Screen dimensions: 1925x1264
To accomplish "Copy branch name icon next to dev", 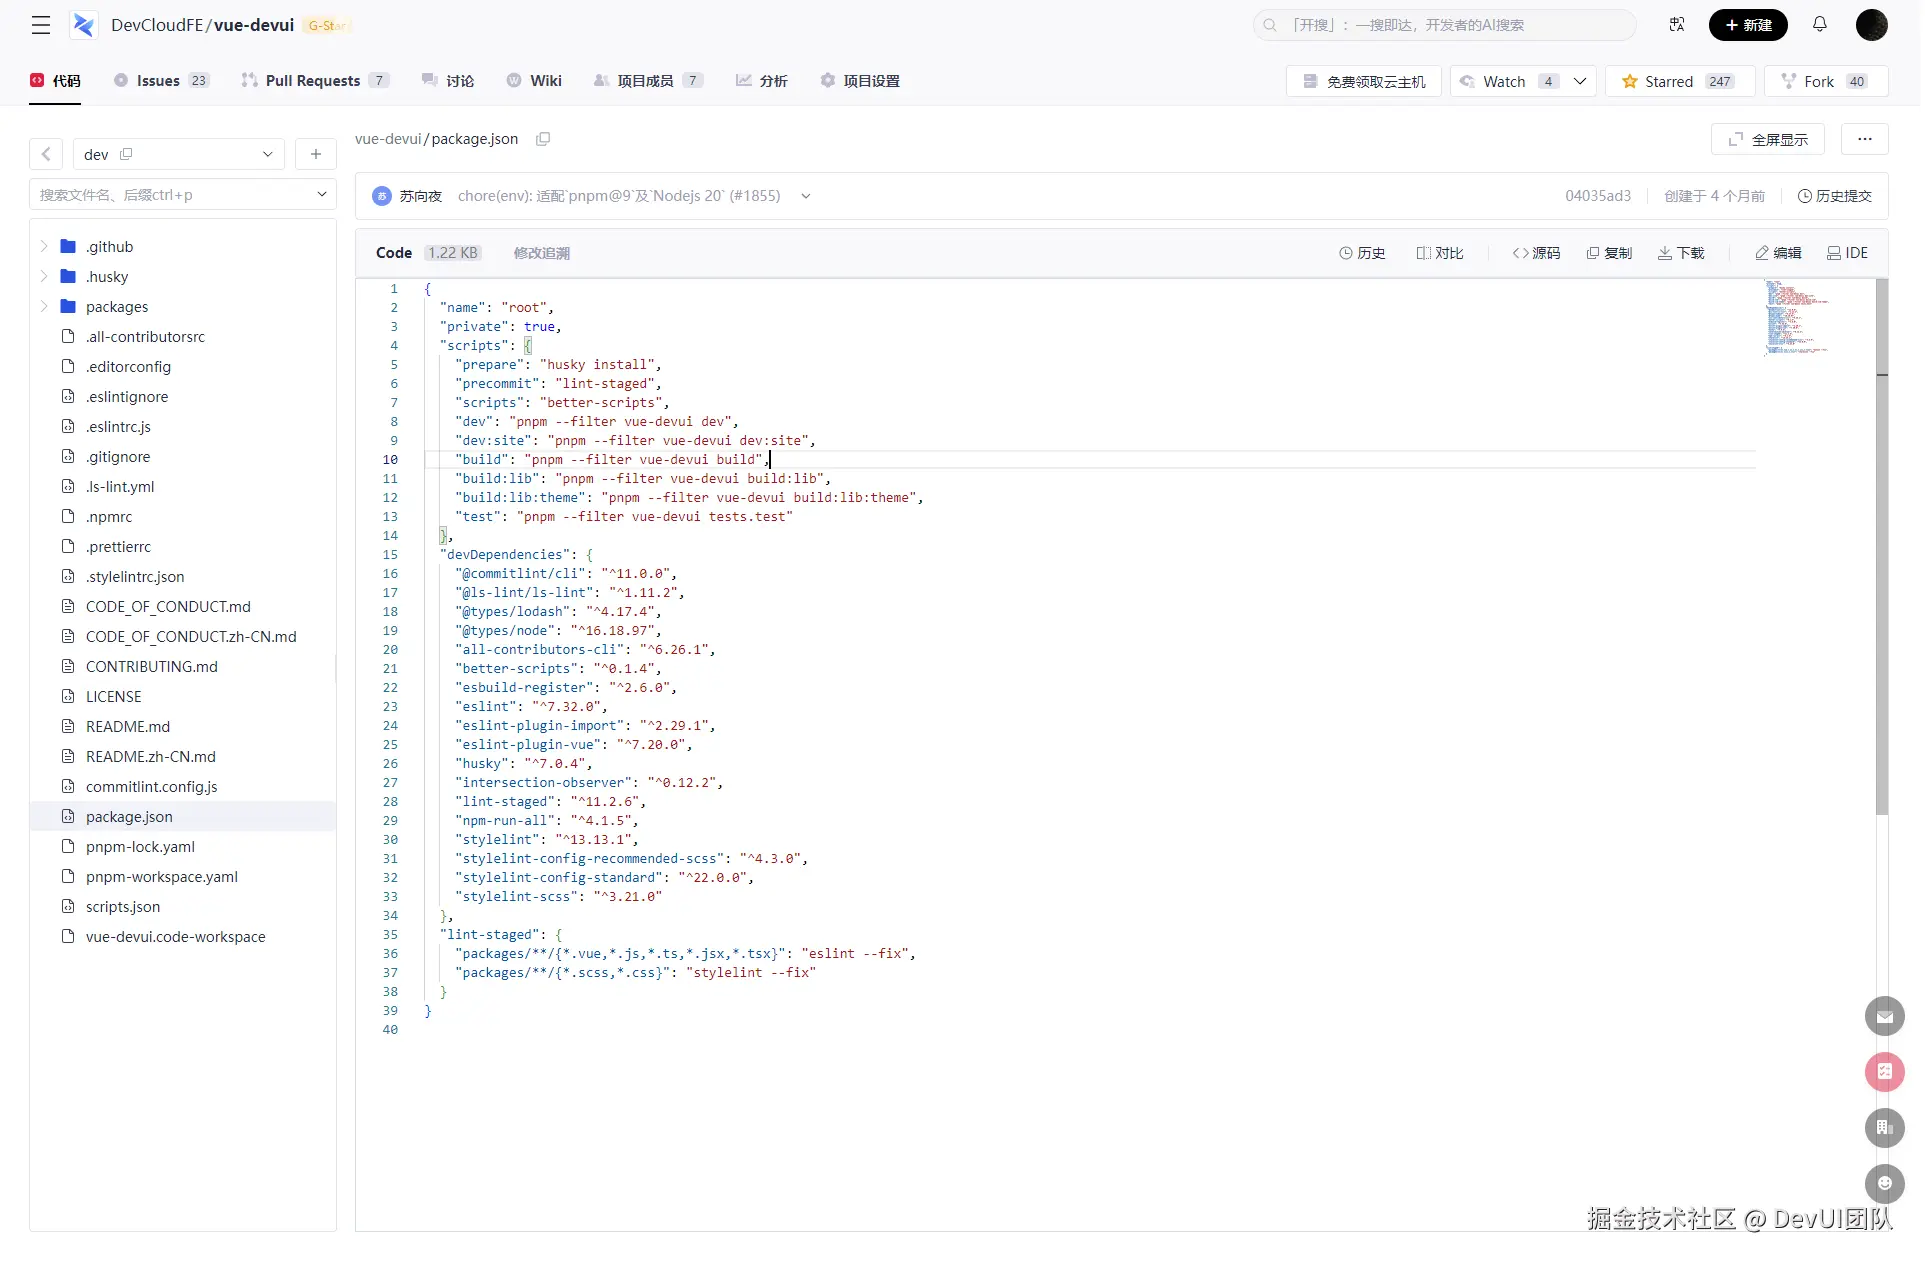I will (x=126, y=154).
